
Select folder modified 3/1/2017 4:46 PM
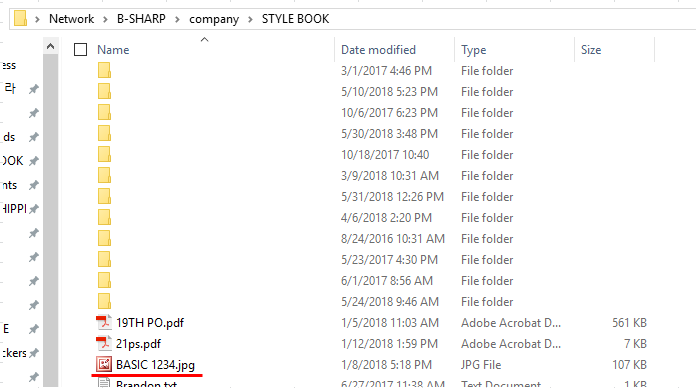point(104,71)
